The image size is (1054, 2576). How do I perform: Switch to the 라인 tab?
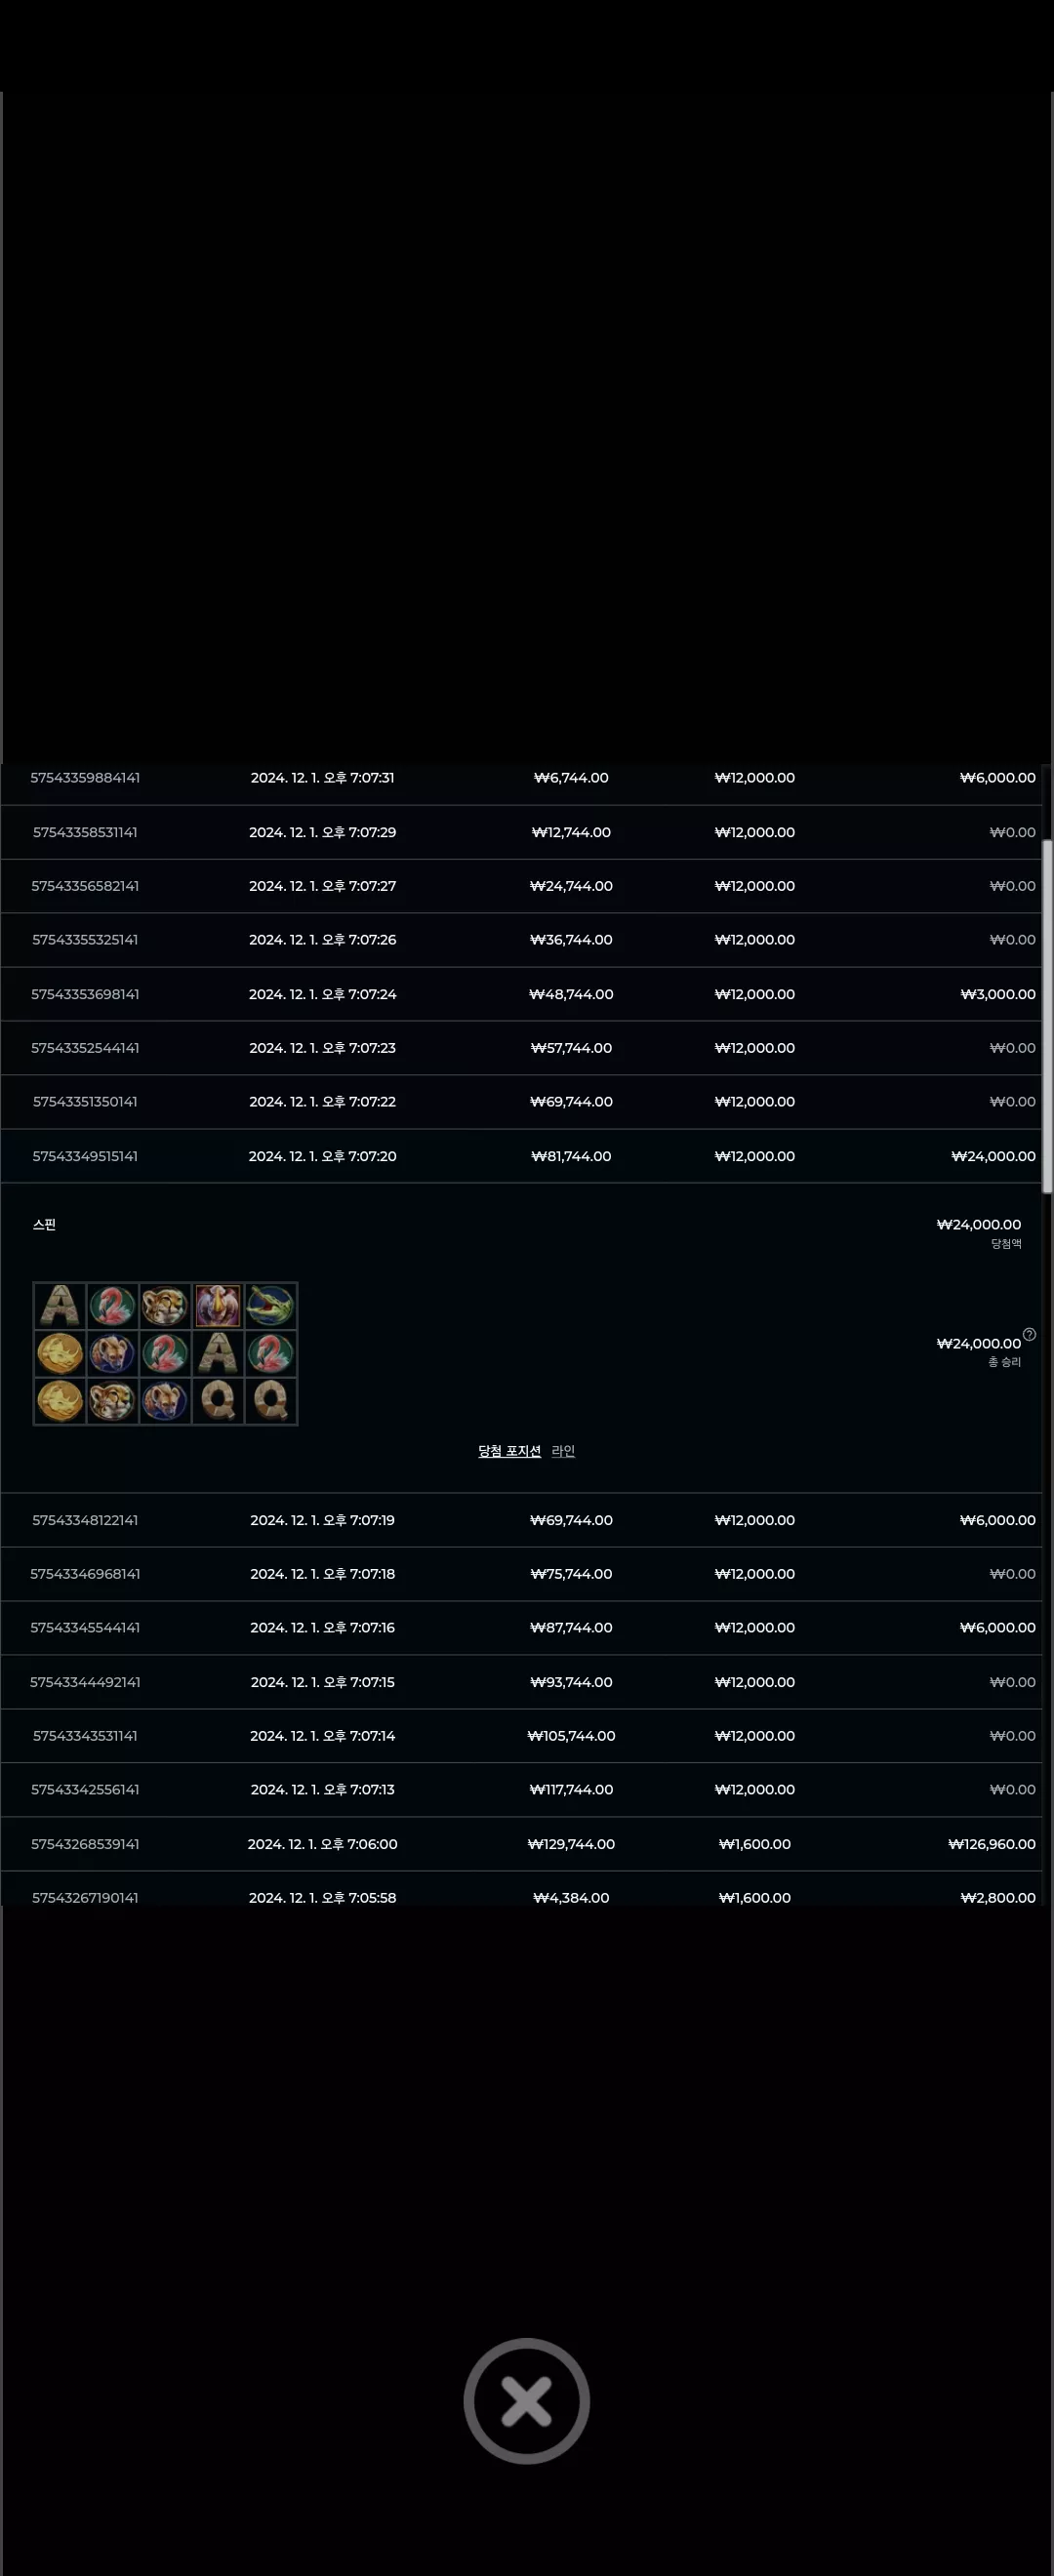[563, 1451]
